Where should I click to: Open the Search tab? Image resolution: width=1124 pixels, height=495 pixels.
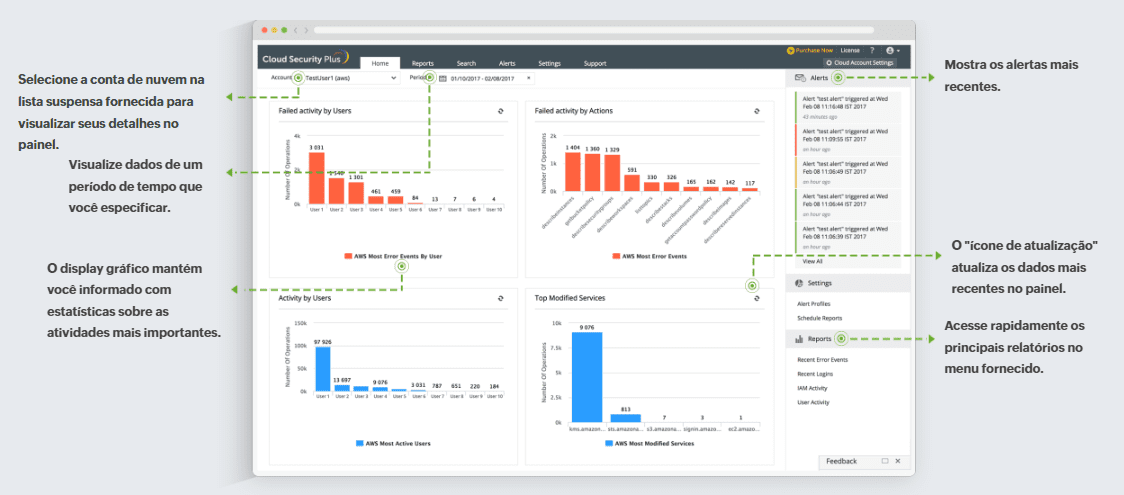[x=466, y=63]
